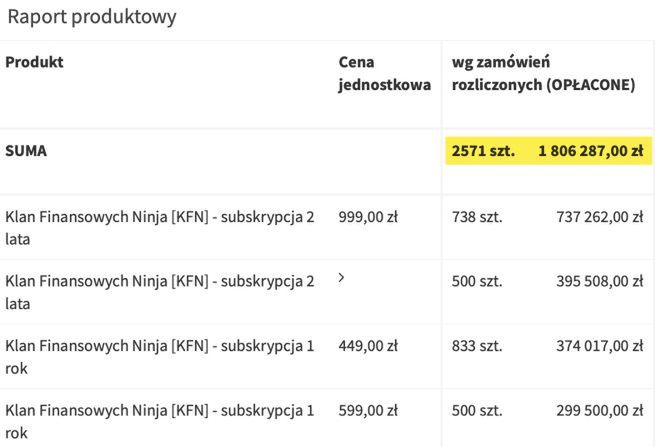Expand the chevron in the 500 szt. 2 lata row

point(341,277)
